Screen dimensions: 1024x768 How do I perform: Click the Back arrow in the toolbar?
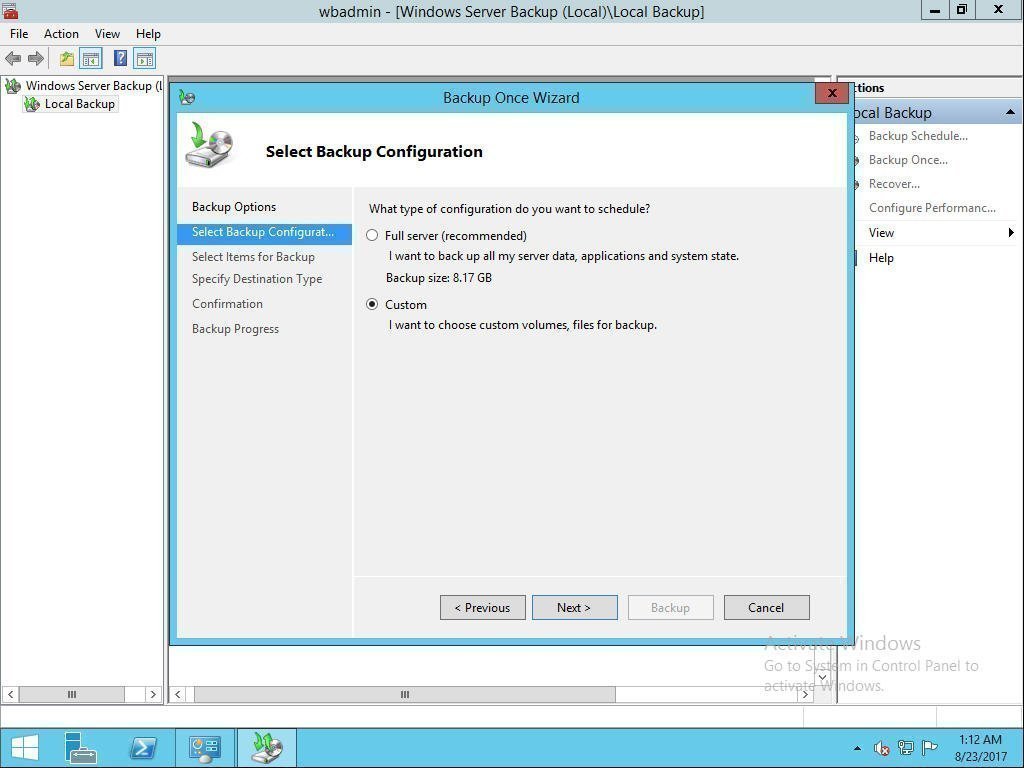tap(13, 59)
